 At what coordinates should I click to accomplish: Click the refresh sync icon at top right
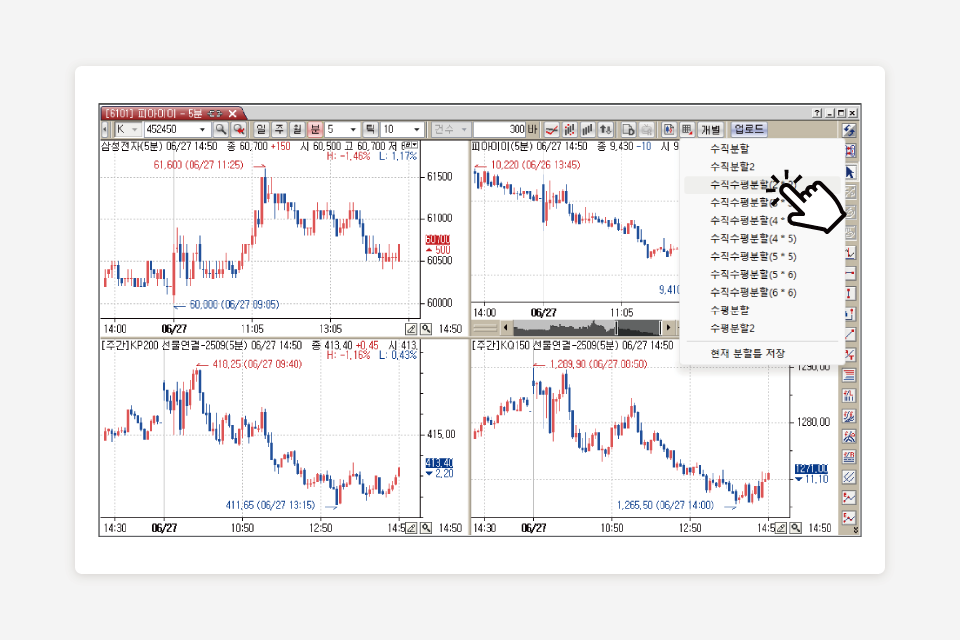coord(850,130)
